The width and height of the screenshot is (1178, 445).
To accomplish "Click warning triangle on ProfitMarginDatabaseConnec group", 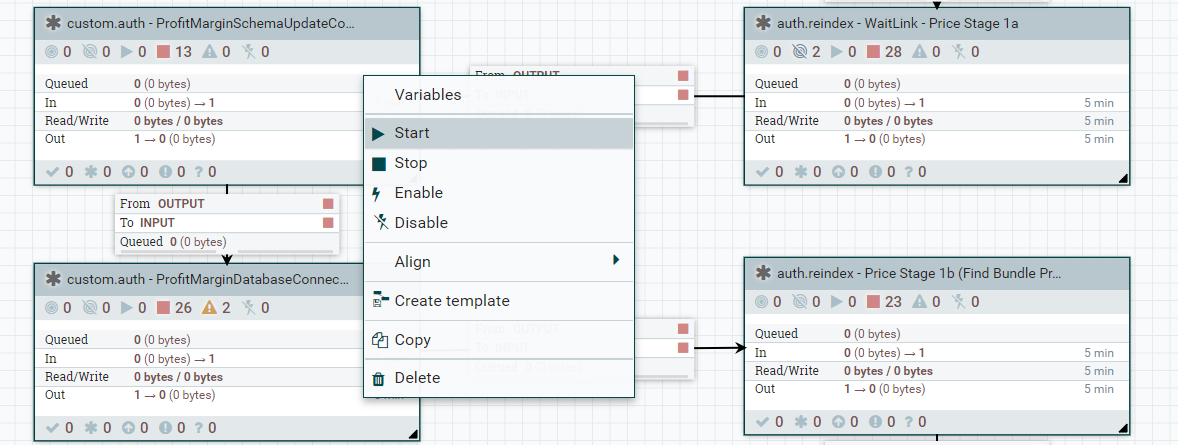I will pyautogui.click(x=211, y=308).
